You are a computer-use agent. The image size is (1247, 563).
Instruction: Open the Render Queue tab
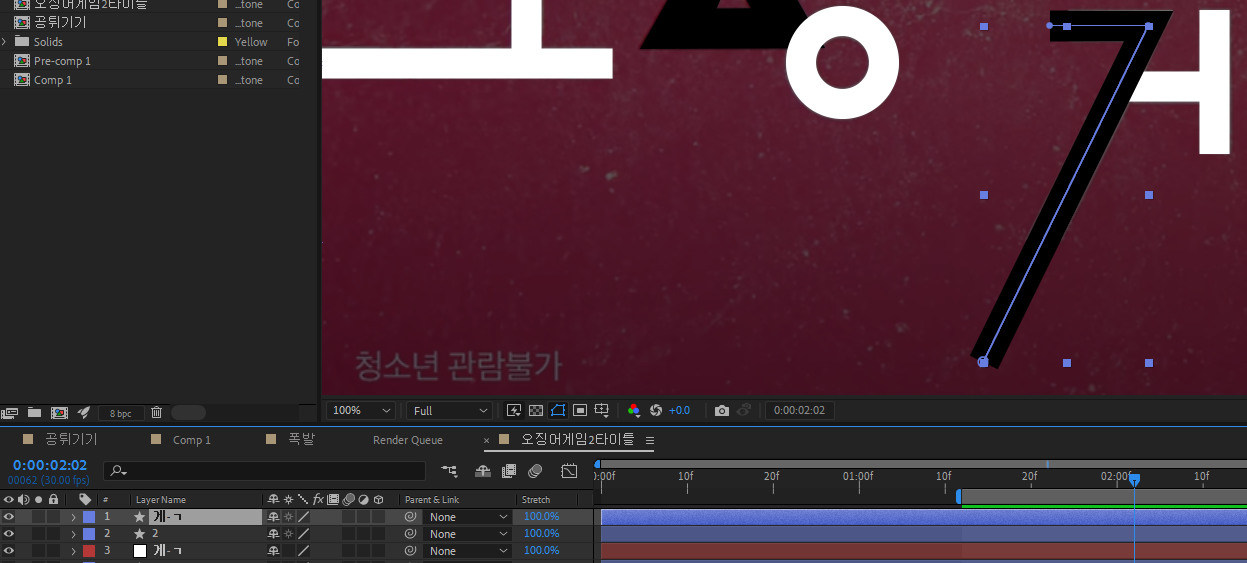408,440
